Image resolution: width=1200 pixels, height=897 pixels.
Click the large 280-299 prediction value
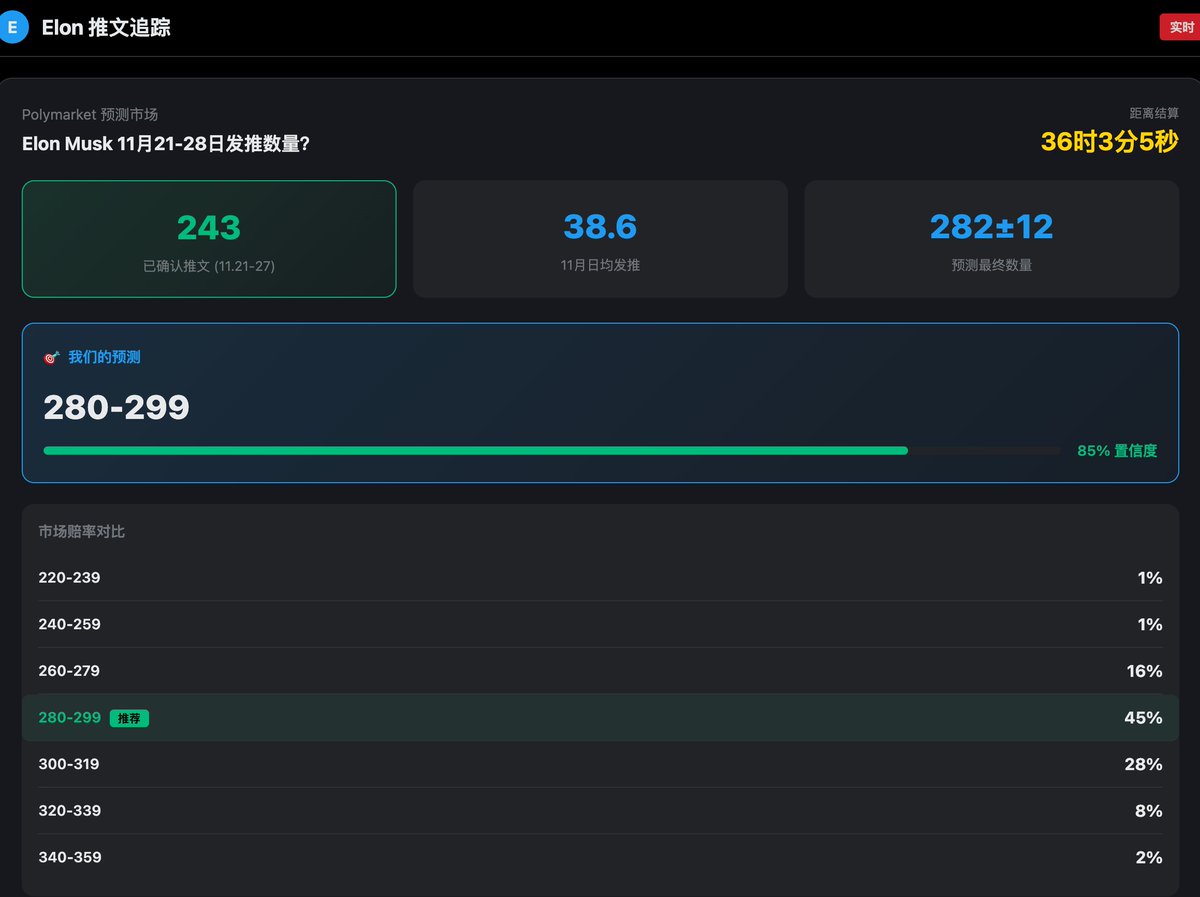coord(116,407)
